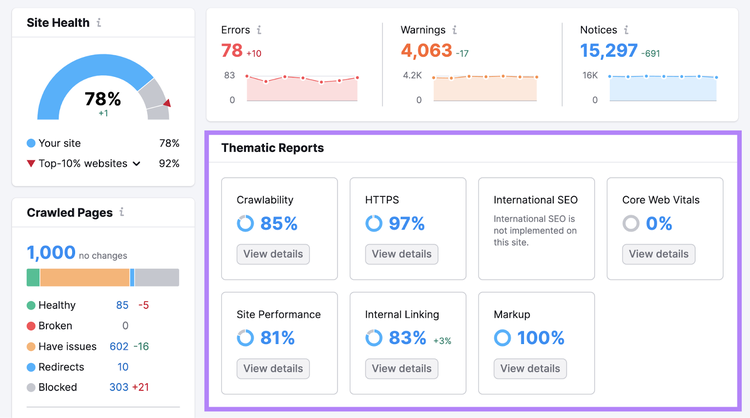Click the Redirects count 10
This screenshot has height=418, width=750.
pyautogui.click(x=123, y=367)
